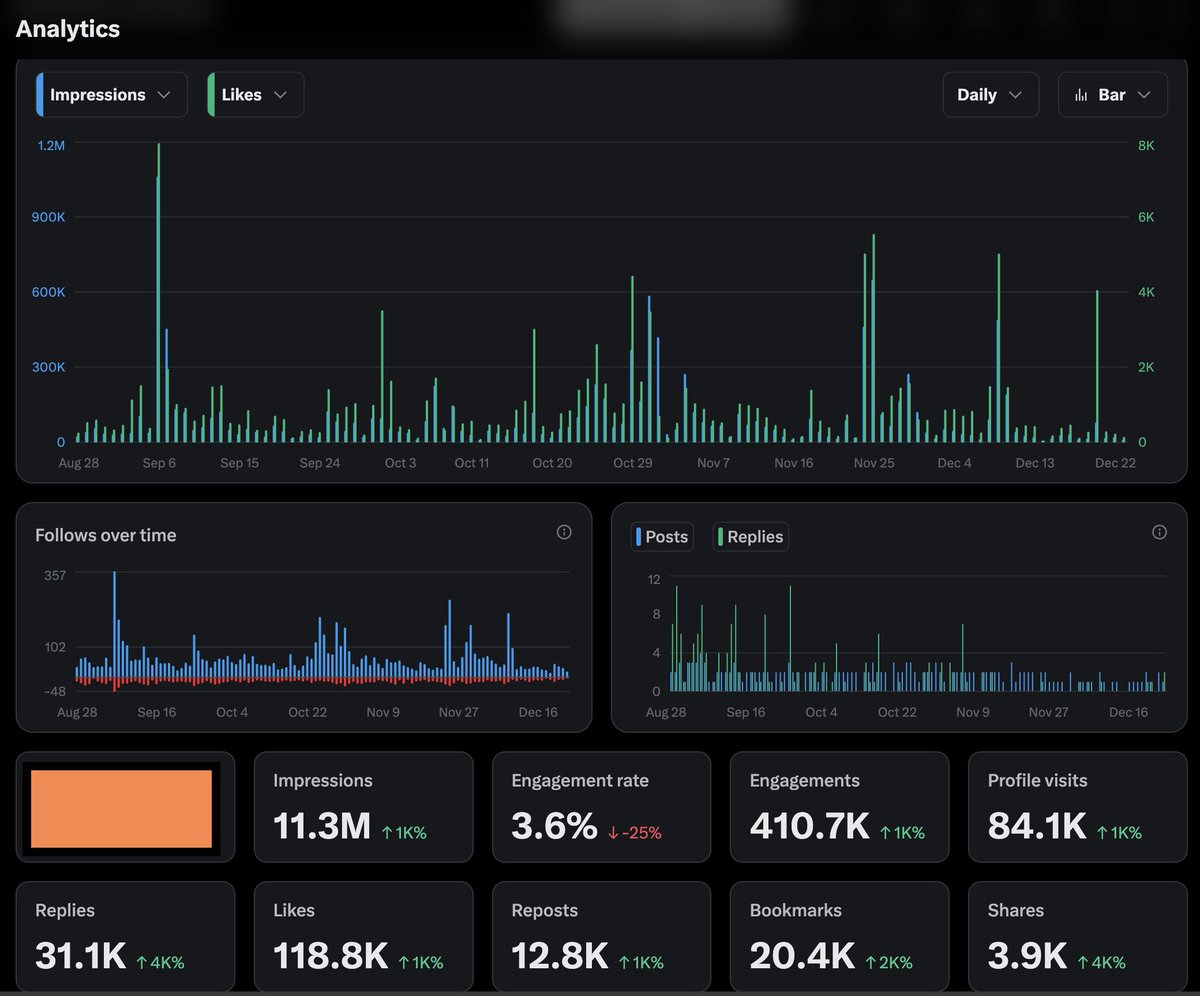Toggle the Replies series legend

pyautogui.click(x=750, y=537)
